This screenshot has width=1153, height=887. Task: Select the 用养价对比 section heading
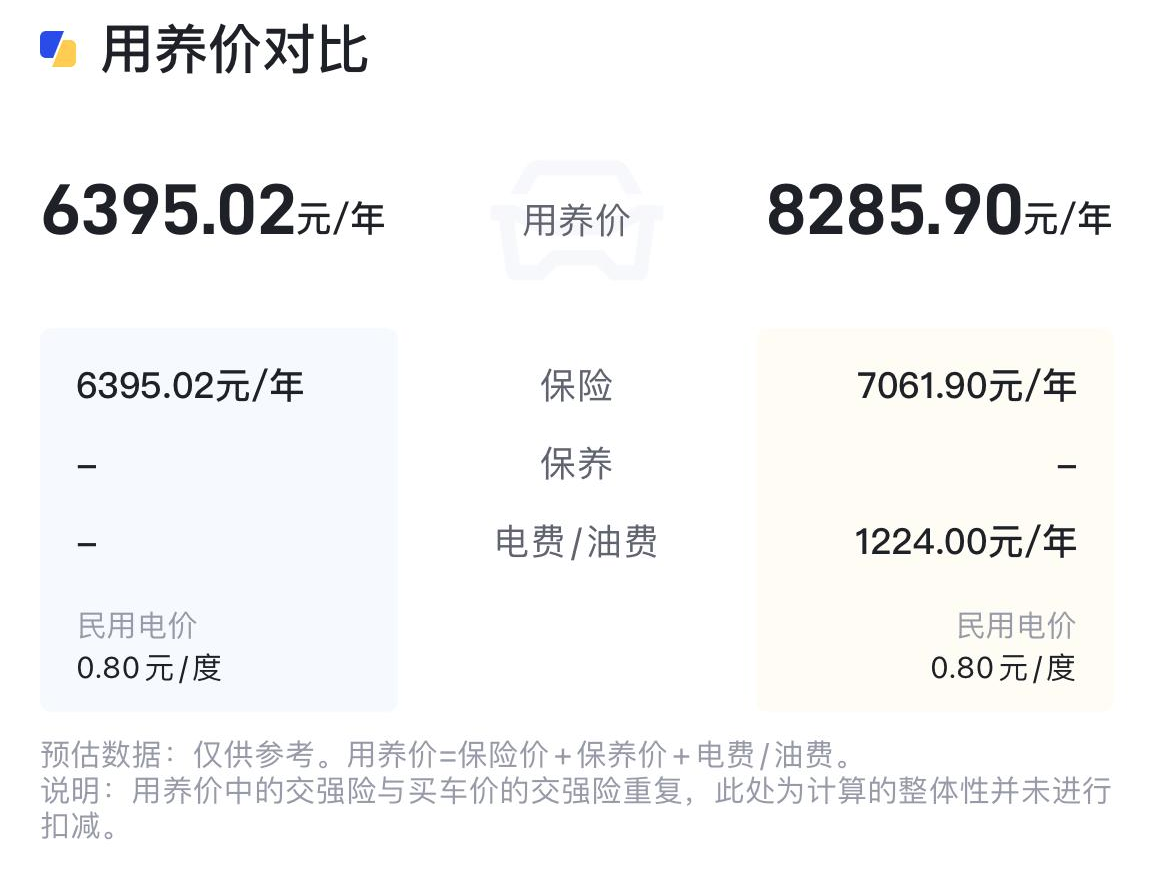(235, 50)
